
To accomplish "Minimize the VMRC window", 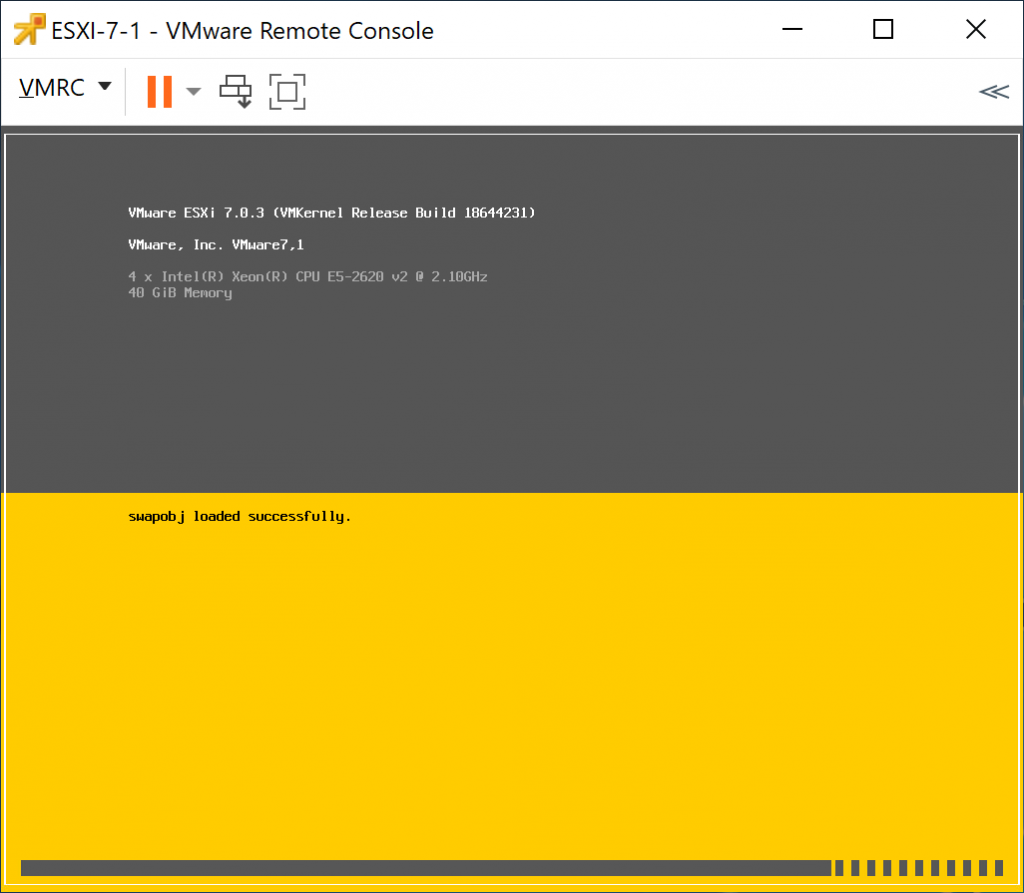I will pyautogui.click(x=792, y=29).
